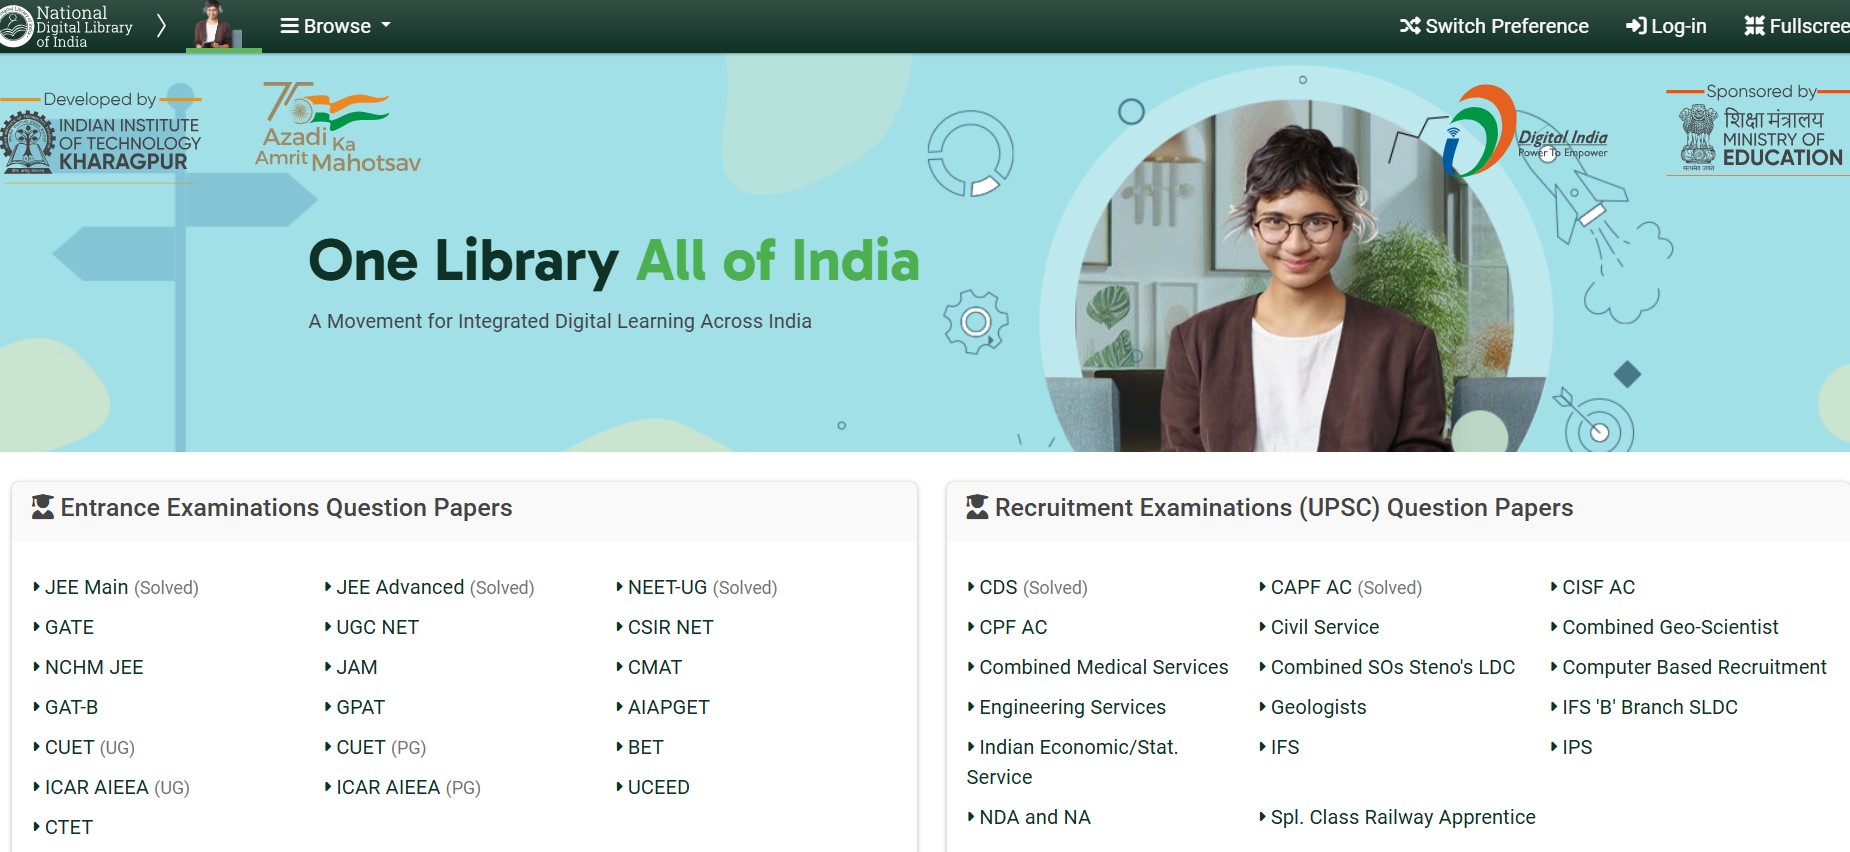The height and width of the screenshot is (852, 1850).
Task: Open the GATE question papers link
Action: pos(69,627)
